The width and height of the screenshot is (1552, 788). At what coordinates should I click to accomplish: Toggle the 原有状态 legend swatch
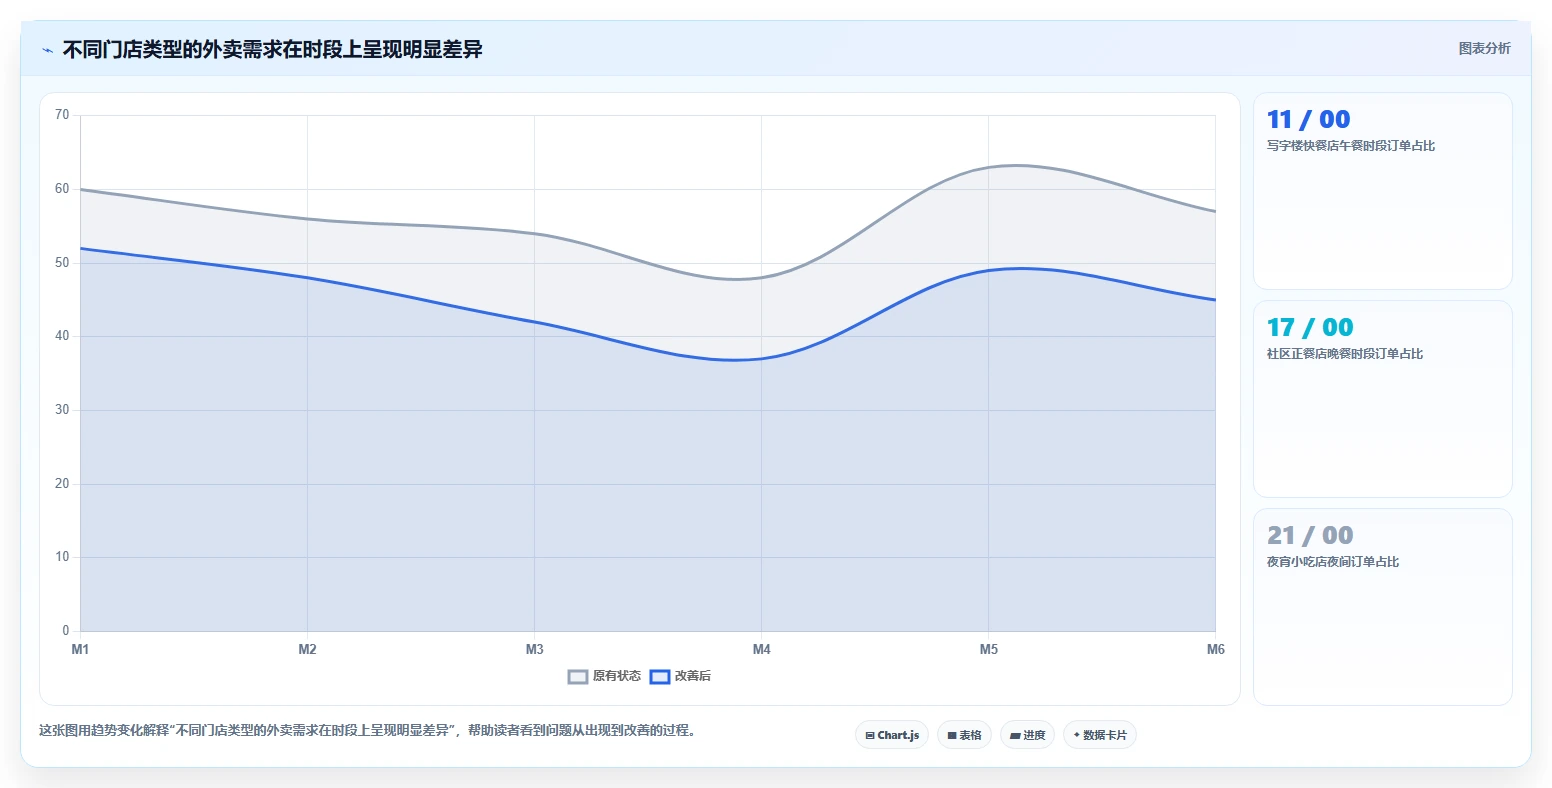click(x=578, y=677)
